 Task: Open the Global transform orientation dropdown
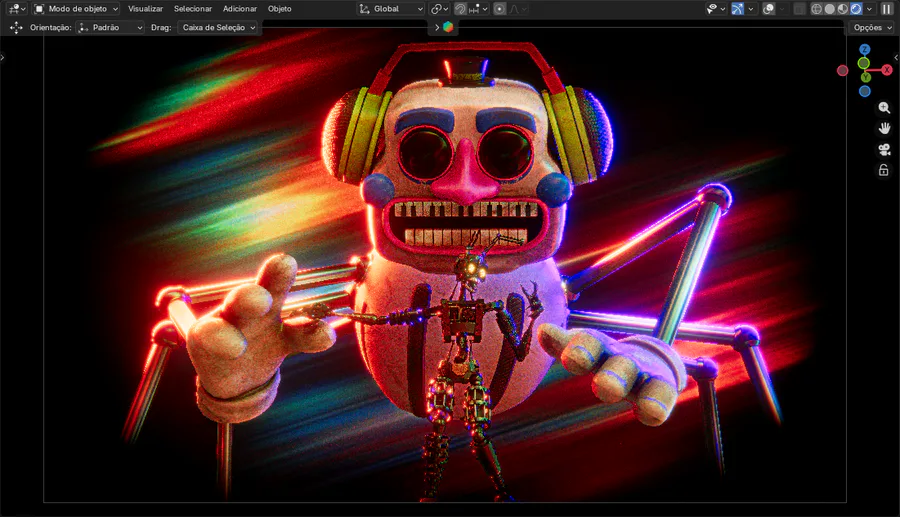click(x=391, y=9)
